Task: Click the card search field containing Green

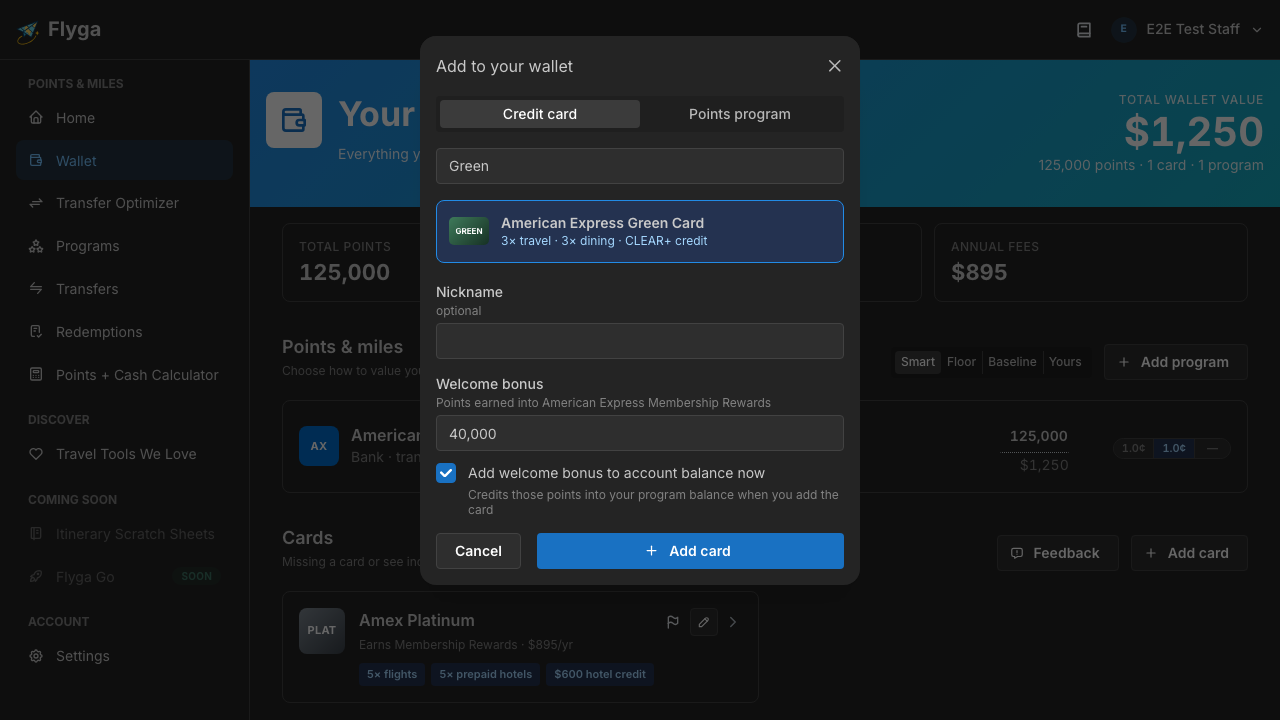Action: click(x=640, y=166)
